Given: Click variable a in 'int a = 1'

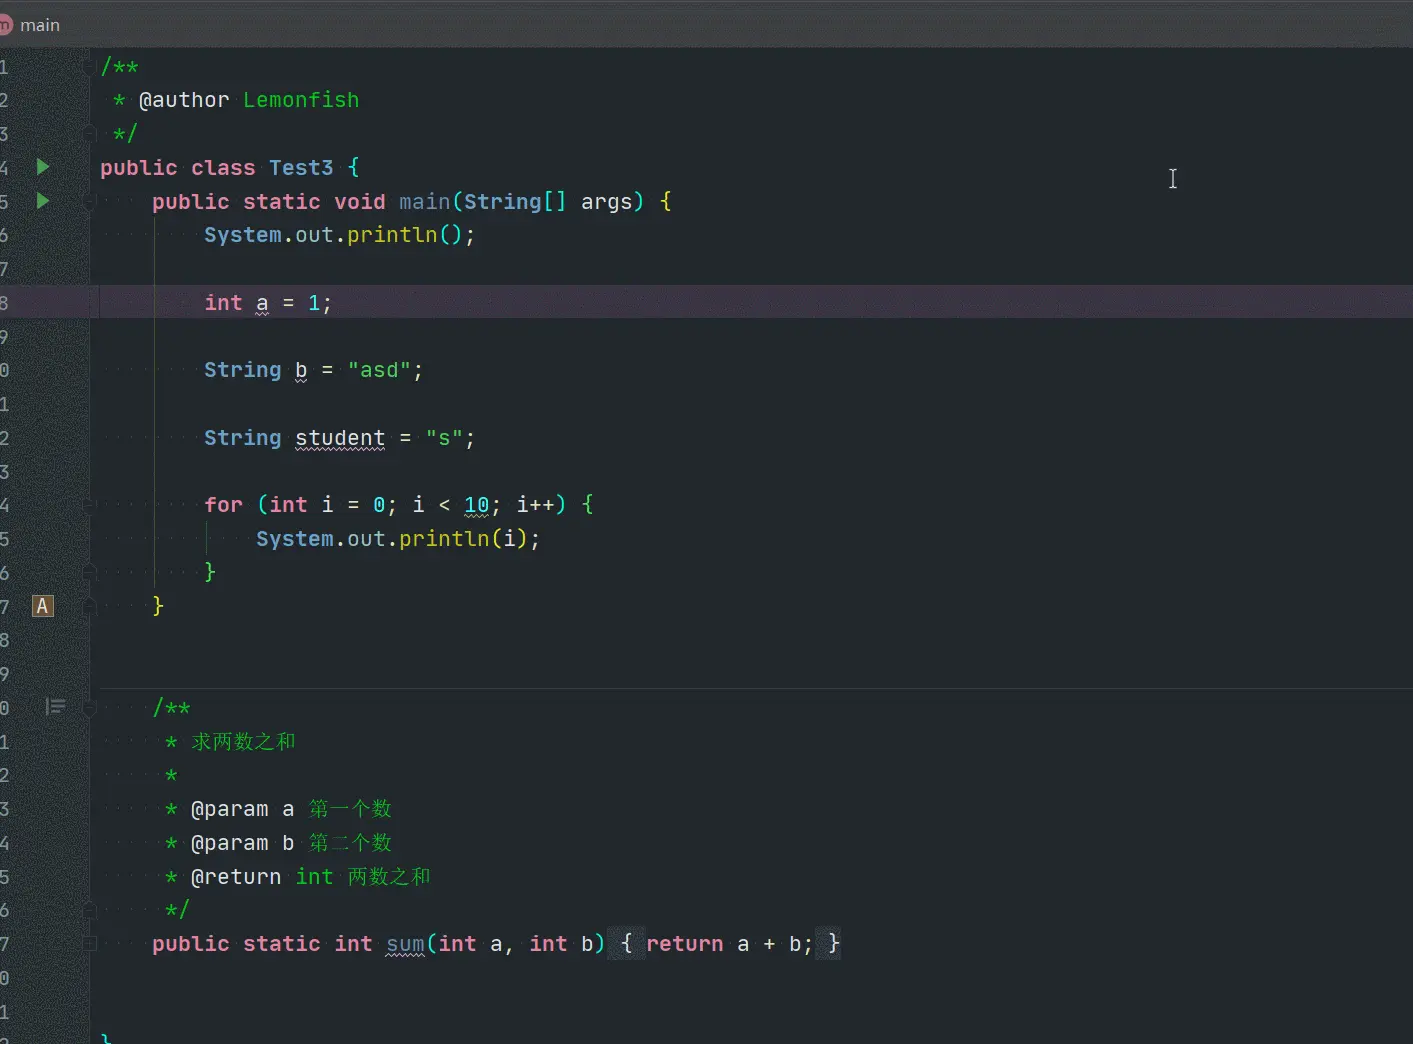Looking at the screenshot, I should click(x=262, y=303).
